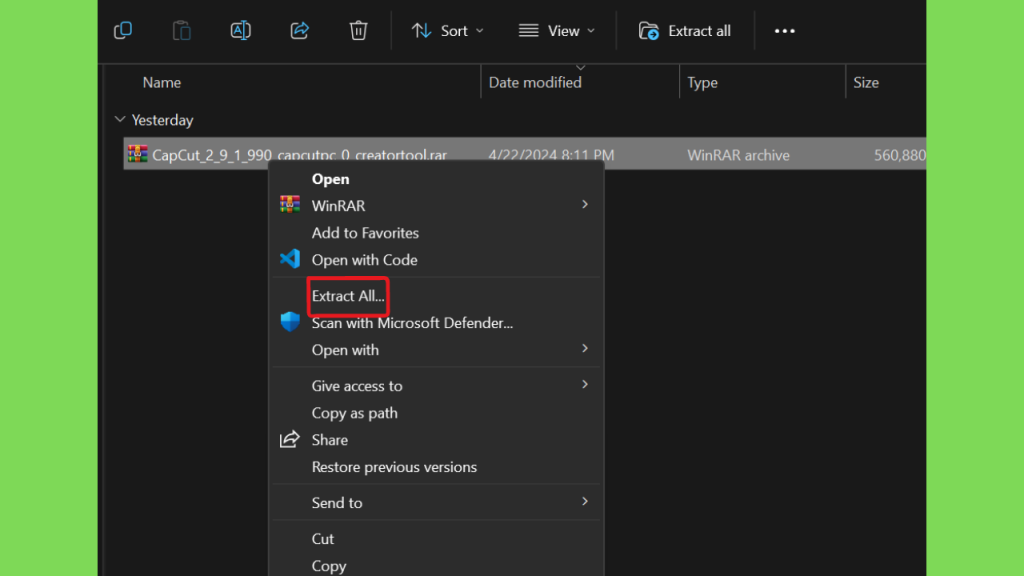The height and width of the screenshot is (576, 1024).
Task: Choose Share in context menu
Action: pos(330,440)
